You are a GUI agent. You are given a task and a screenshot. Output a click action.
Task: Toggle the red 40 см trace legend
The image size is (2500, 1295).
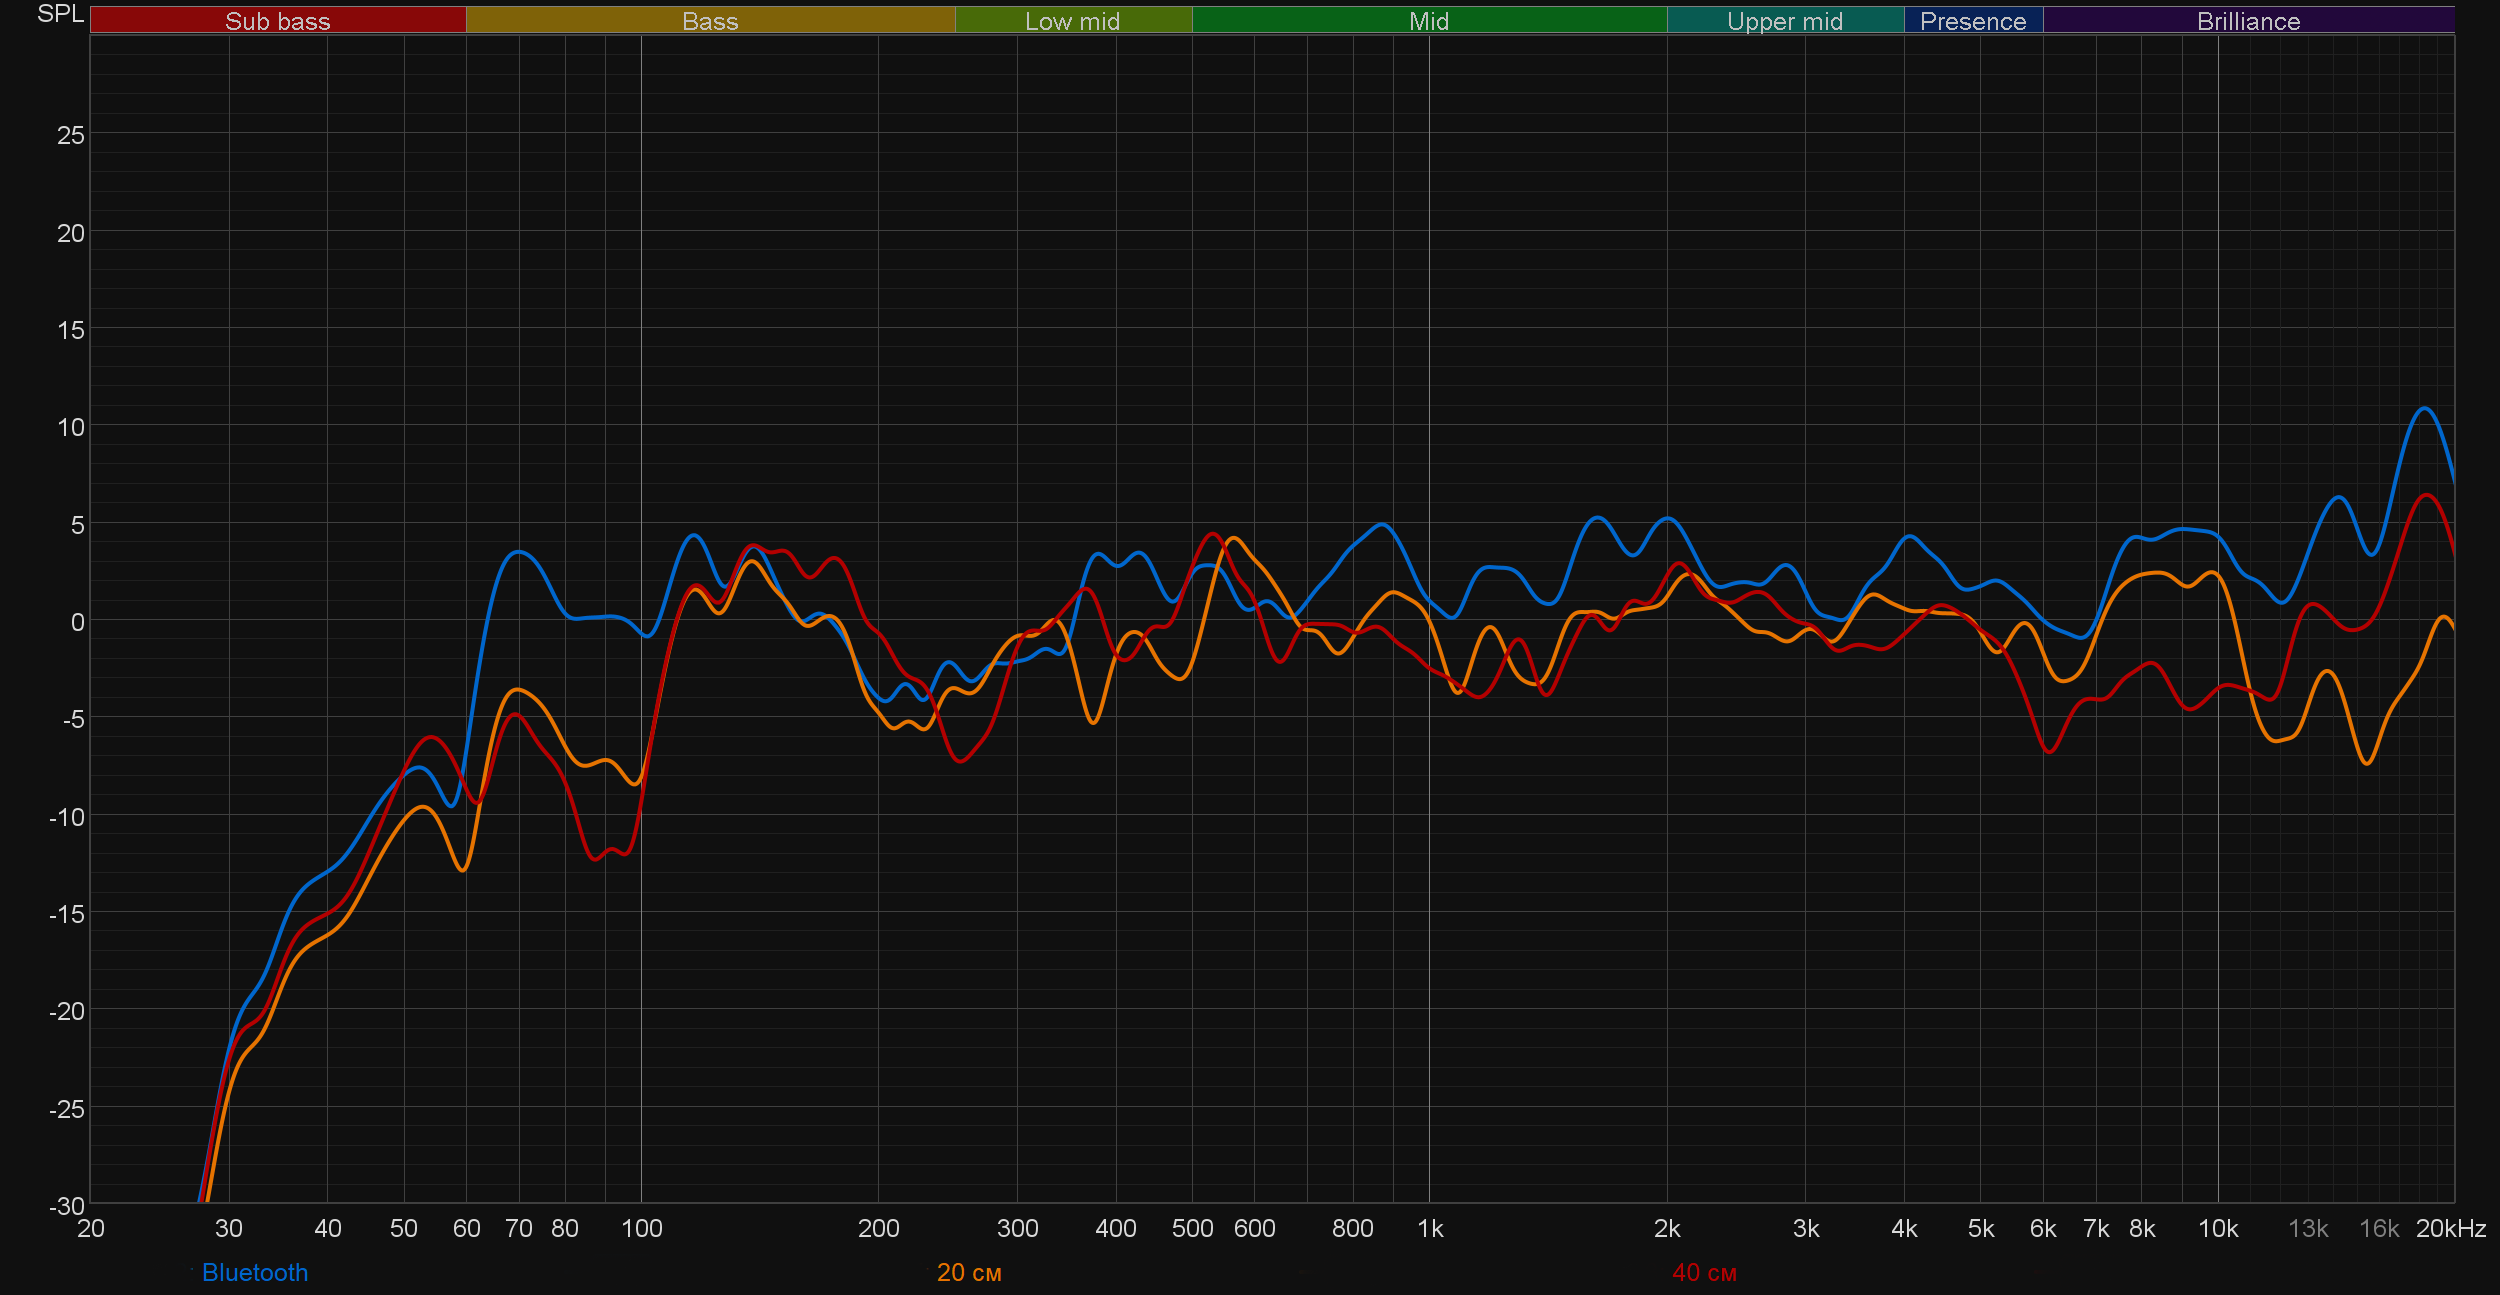pyautogui.click(x=1704, y=1272)
